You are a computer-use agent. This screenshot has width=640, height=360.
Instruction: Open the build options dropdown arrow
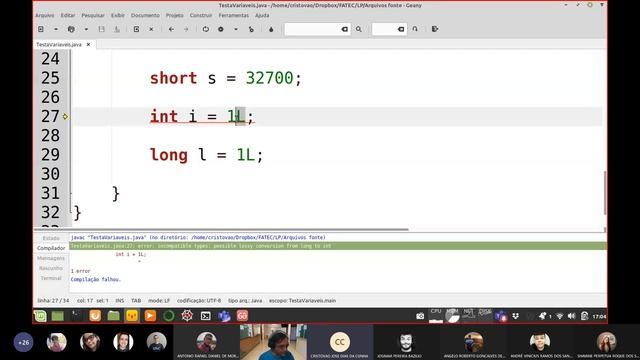click(x=236, y=29)
